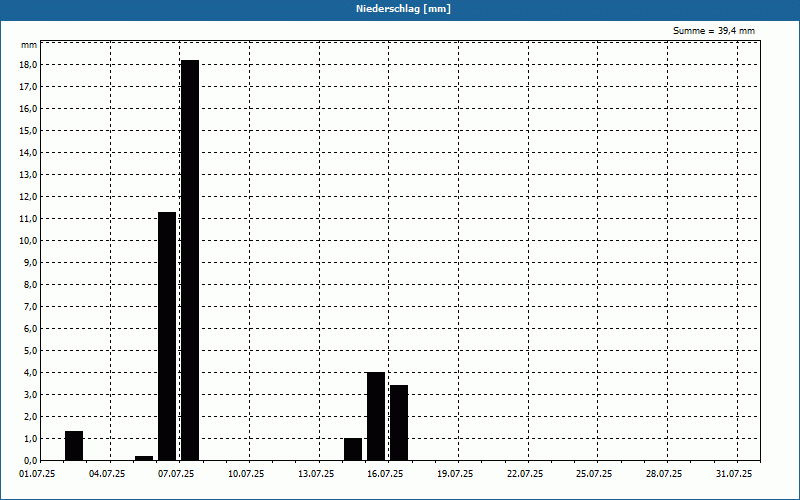Select the date label 22.07.25
Screen dimensions: 800x500
click(x=525, y=474)
